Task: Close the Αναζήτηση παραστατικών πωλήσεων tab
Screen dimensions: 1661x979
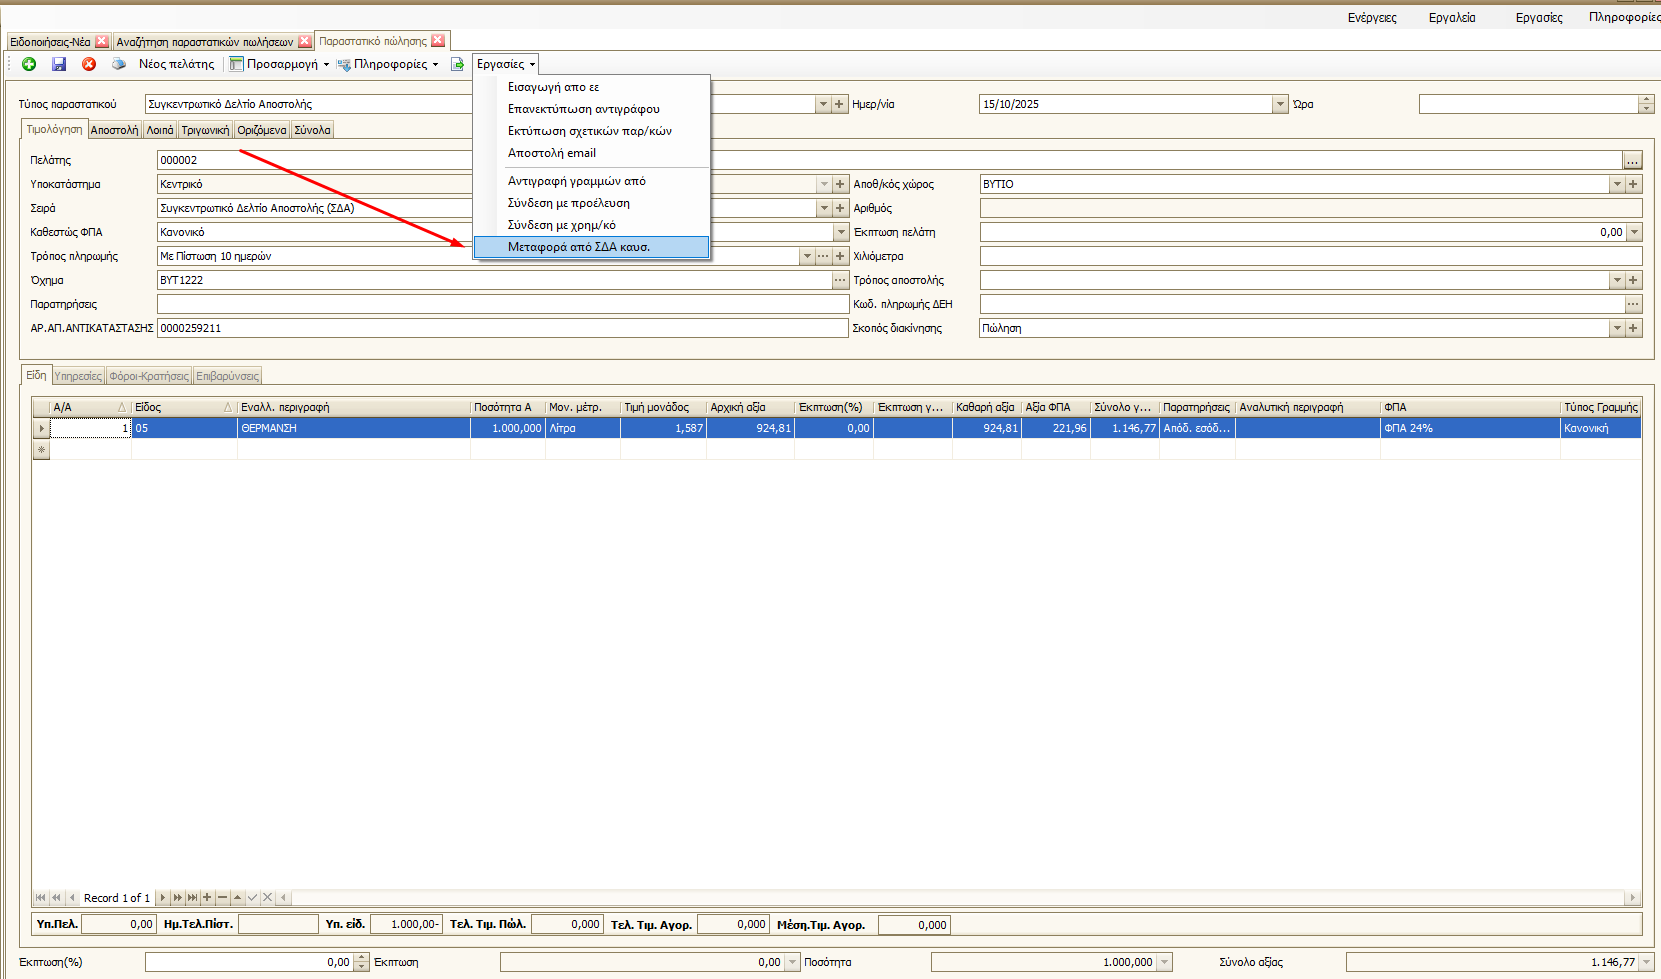Action: [305, 41]
